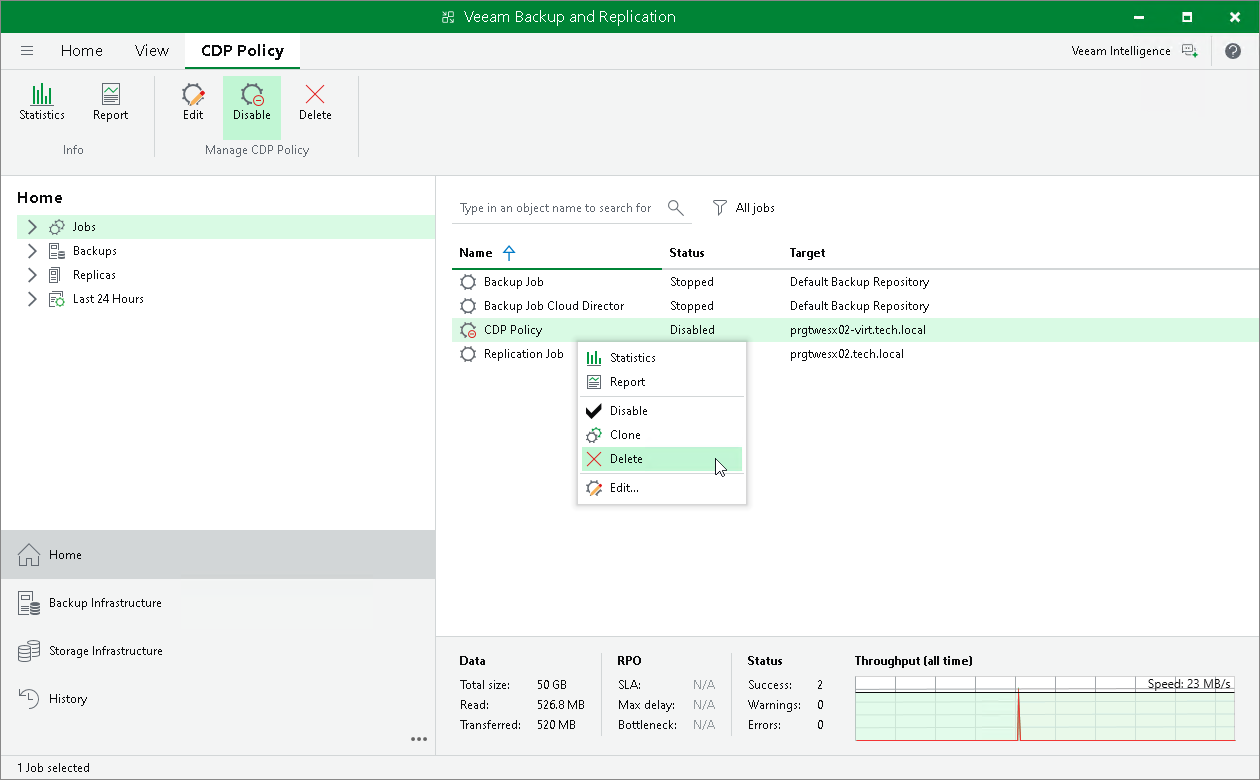Select the Backup Job row
The image size is (1260, 780).
click(x=855, y=282)
